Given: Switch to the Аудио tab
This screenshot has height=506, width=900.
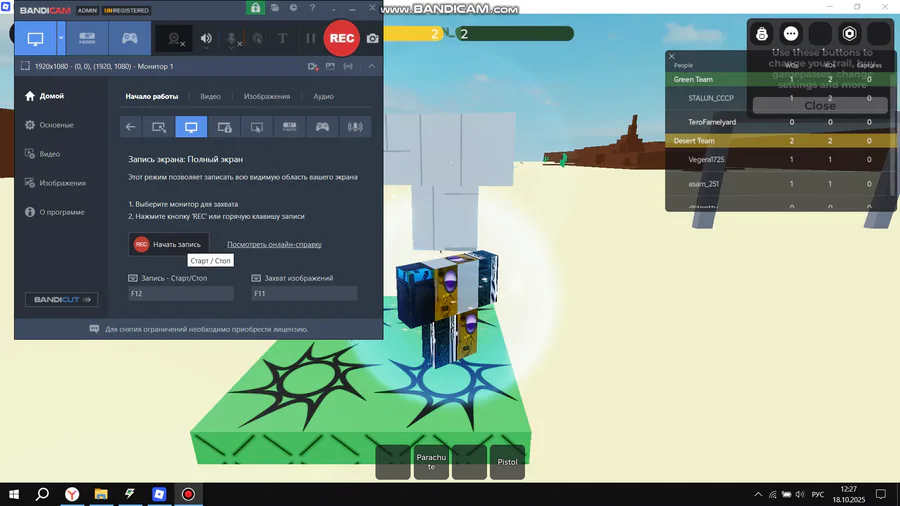Looking at the screenshot, I should 324,96.
